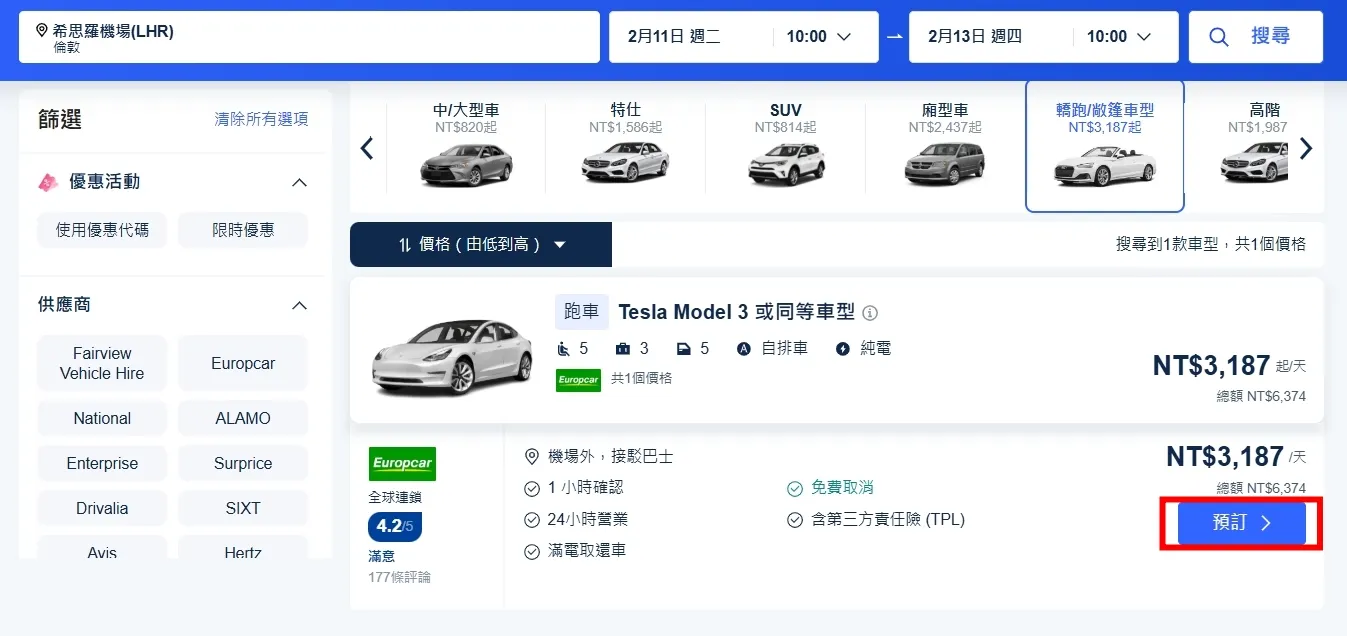Click the 共1個價格 text

click(x=641, y=378)
